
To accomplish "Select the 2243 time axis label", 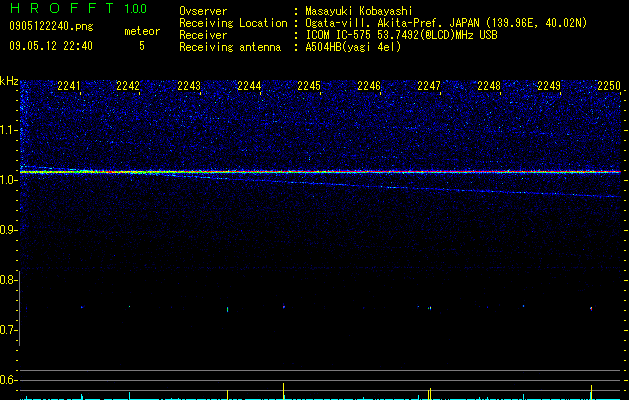I will (x=189, y=85).
